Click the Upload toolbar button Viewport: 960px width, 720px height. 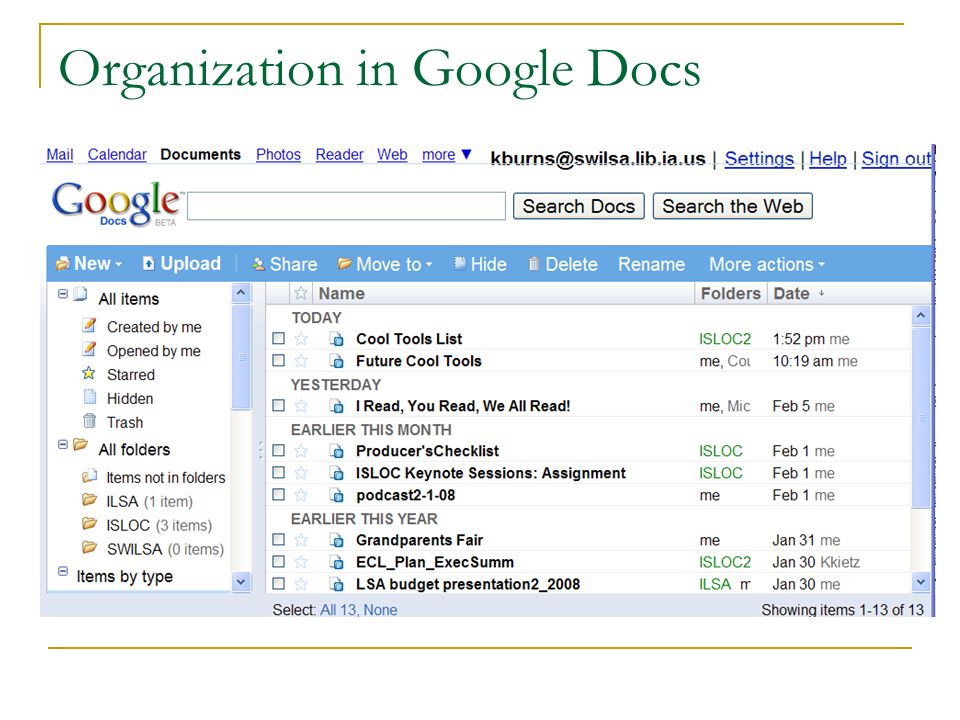pos(182,263)
